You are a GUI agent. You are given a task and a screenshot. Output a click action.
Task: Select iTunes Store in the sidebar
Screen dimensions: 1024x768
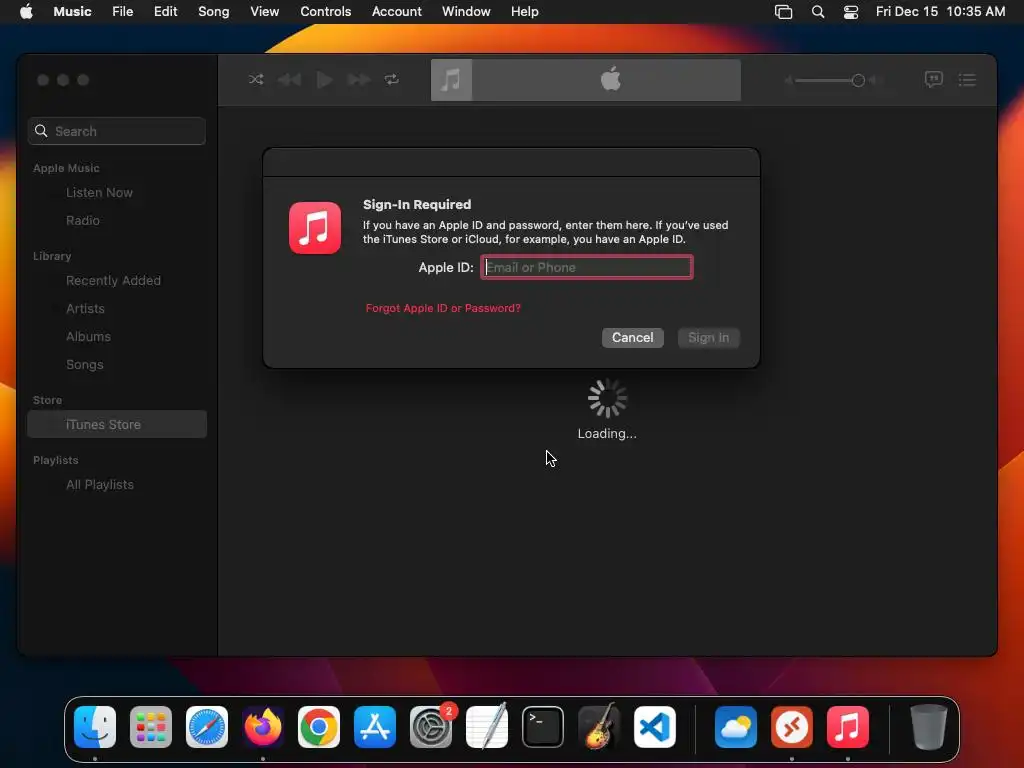(x=117, y=424)
